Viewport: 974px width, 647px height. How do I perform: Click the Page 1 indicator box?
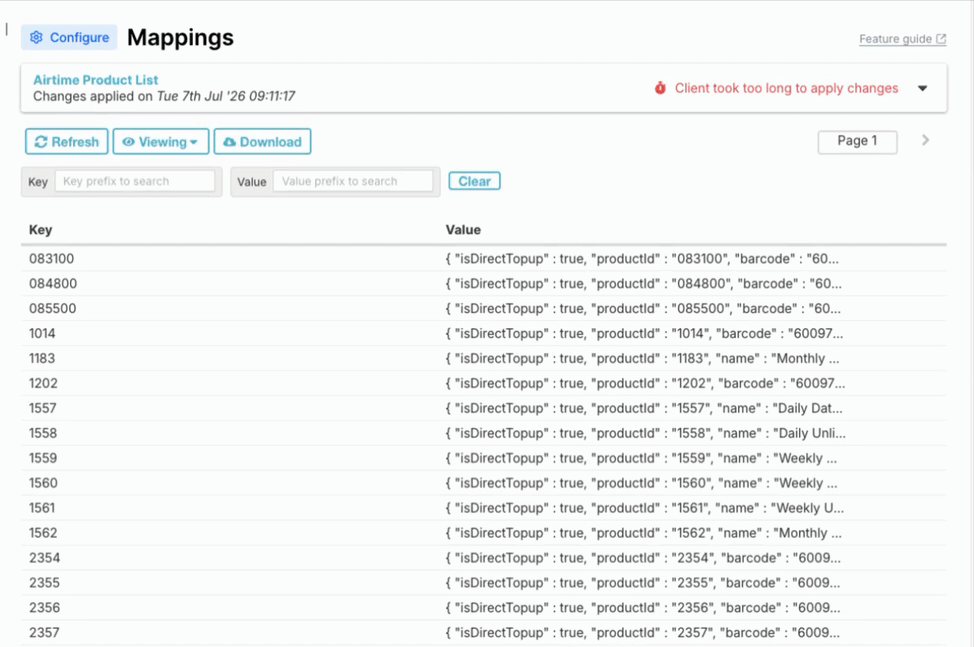(x=857, y=142)
